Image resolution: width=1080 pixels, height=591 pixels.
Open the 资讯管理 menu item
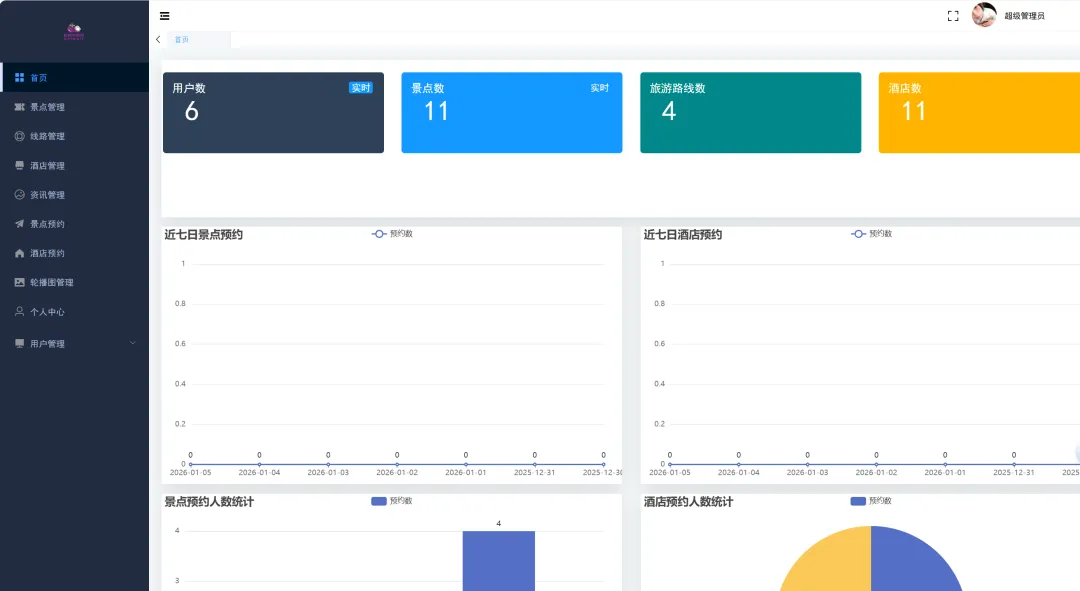click(x=74, y=195)
